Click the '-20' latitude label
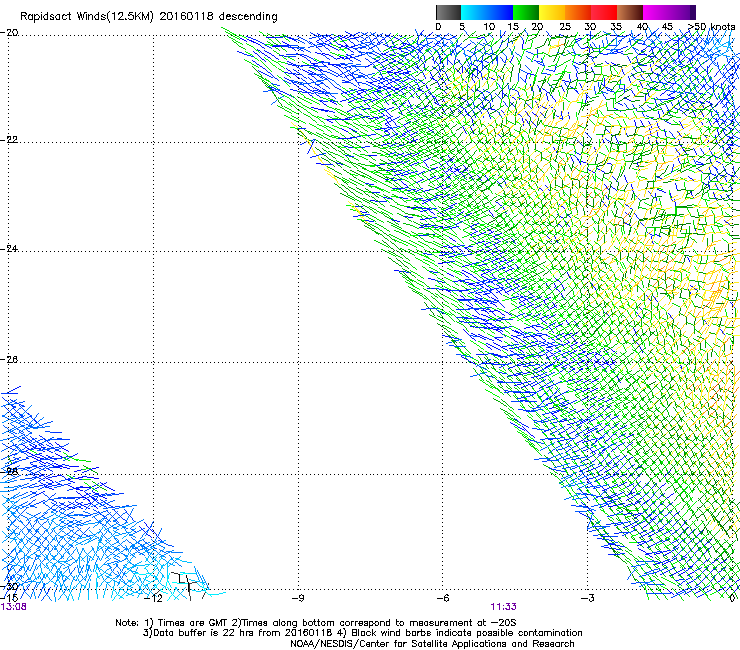 9,33
